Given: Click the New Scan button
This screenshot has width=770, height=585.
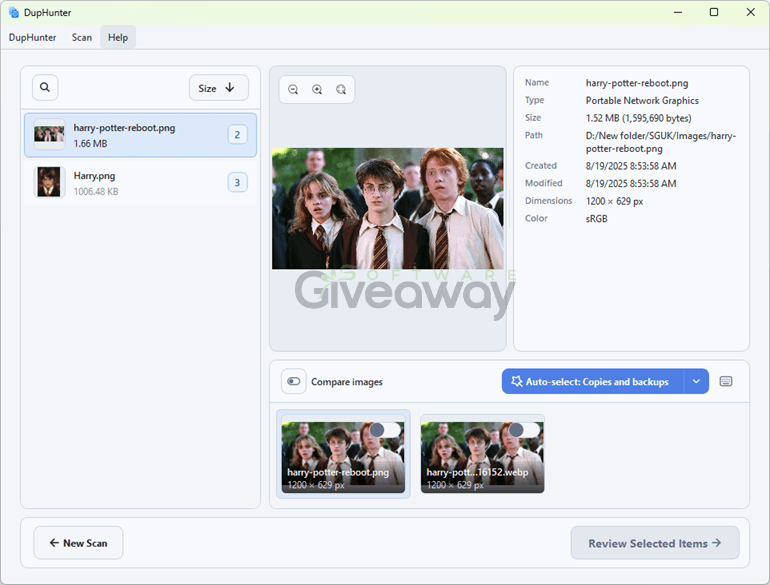Looking at the screenshot, I should click(78, 543).
